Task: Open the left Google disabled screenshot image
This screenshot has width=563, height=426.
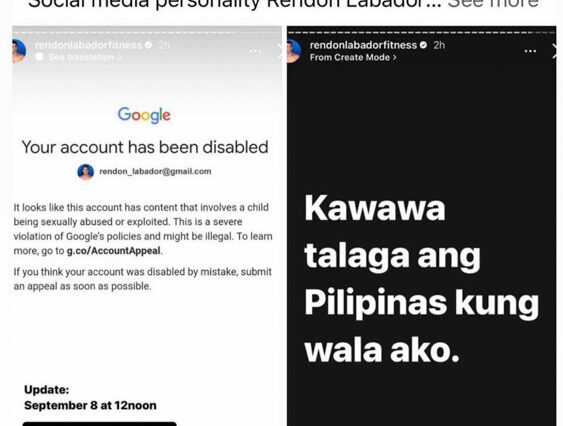Action: click(146, 226)
